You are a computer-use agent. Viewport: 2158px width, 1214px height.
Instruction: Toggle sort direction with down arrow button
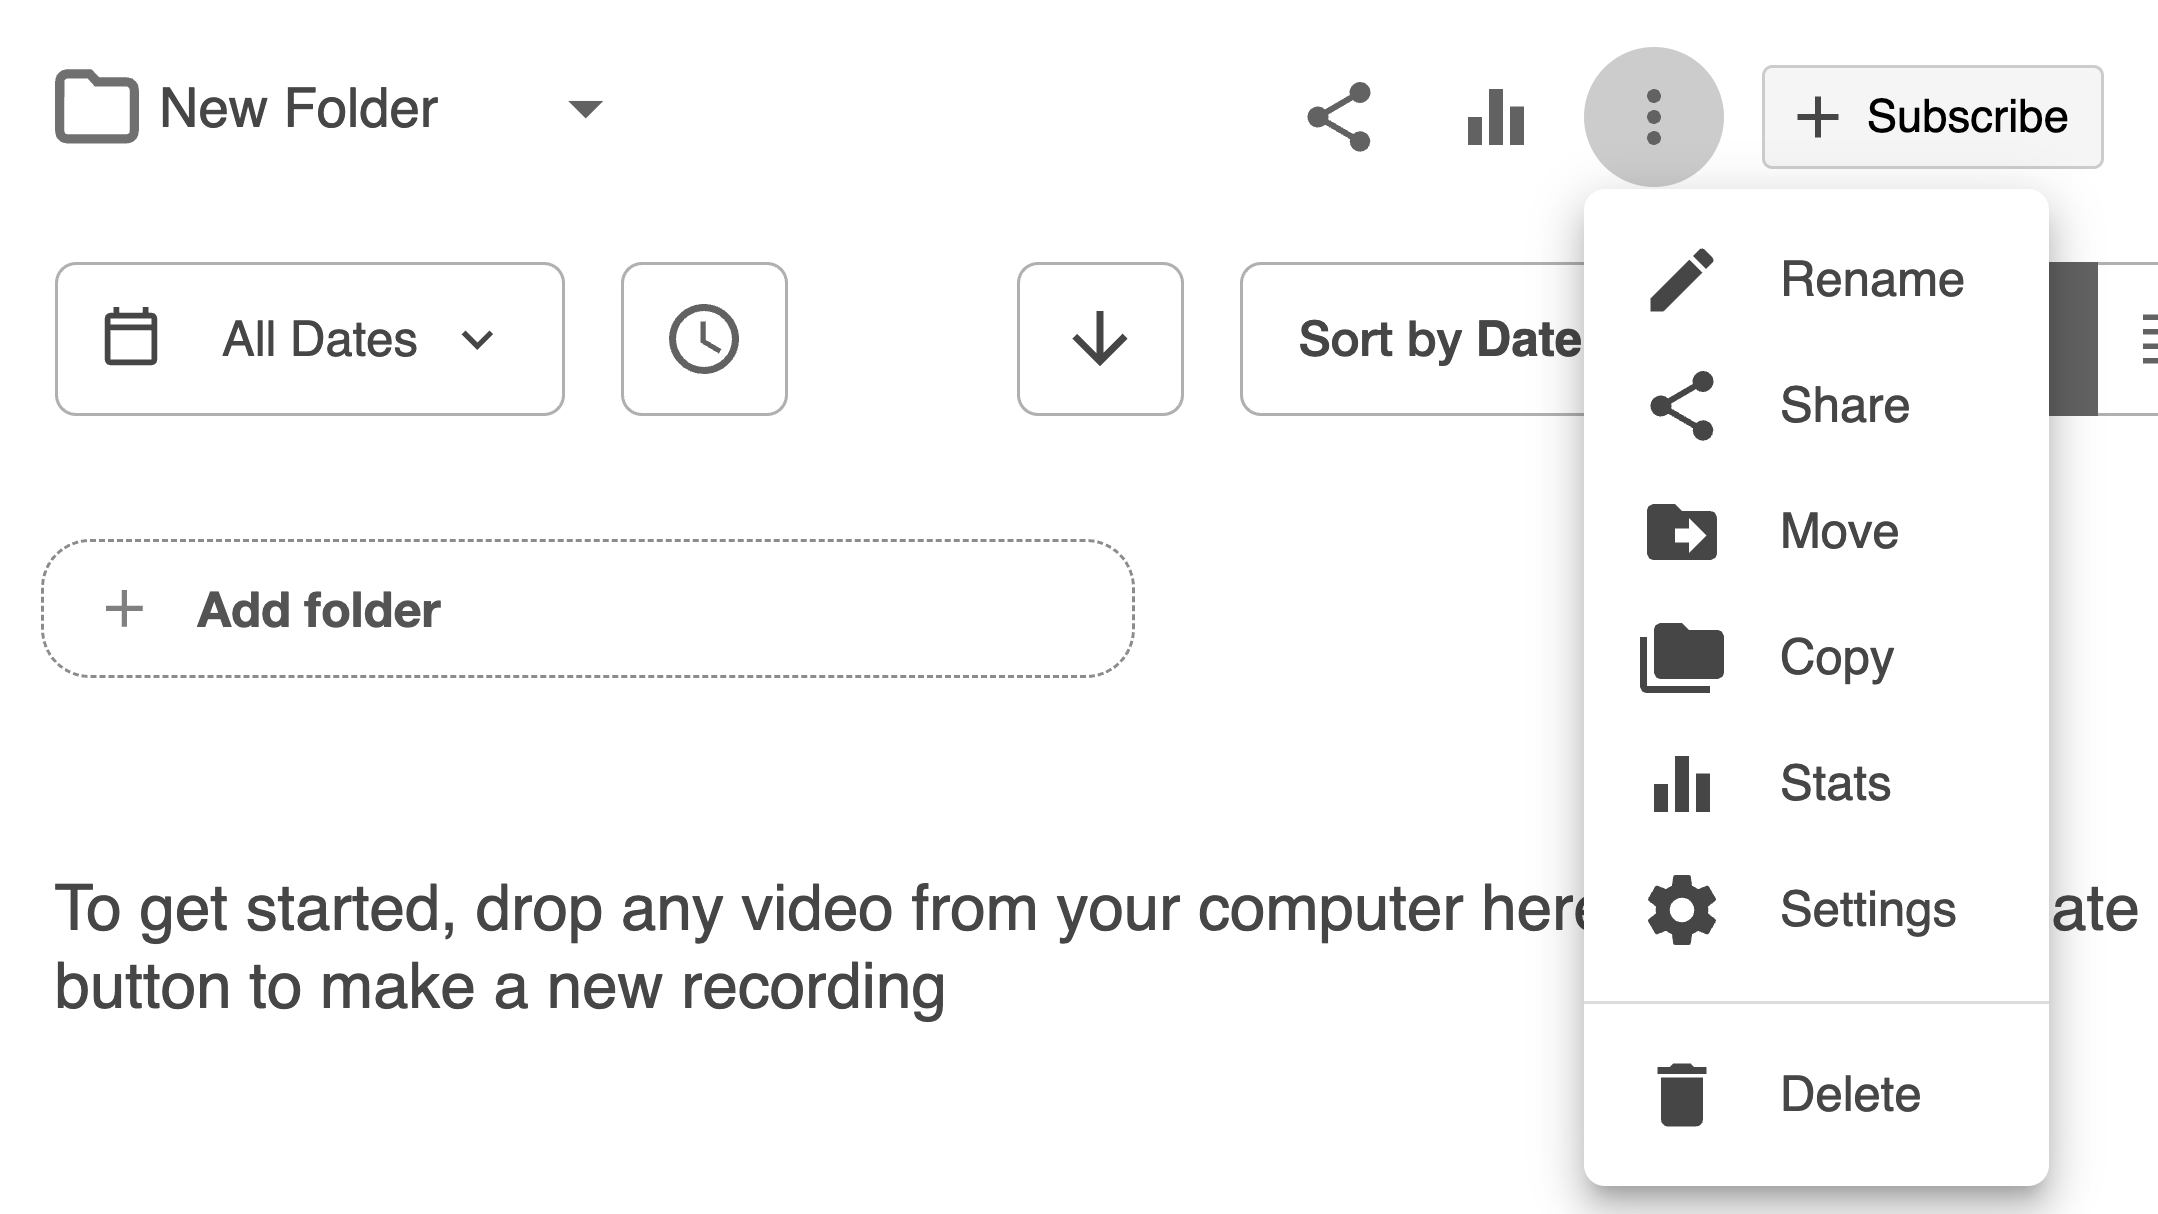[x=1100, y=339]
